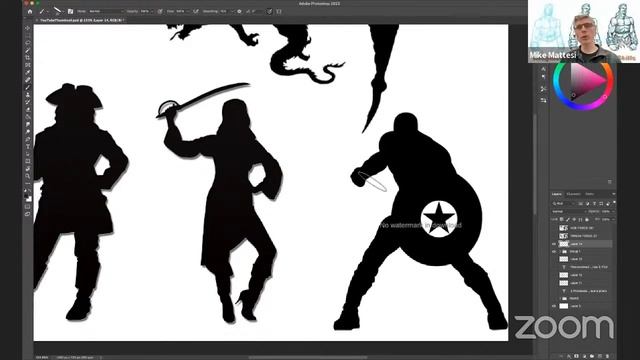Lock layer position icon

[574, 220]
